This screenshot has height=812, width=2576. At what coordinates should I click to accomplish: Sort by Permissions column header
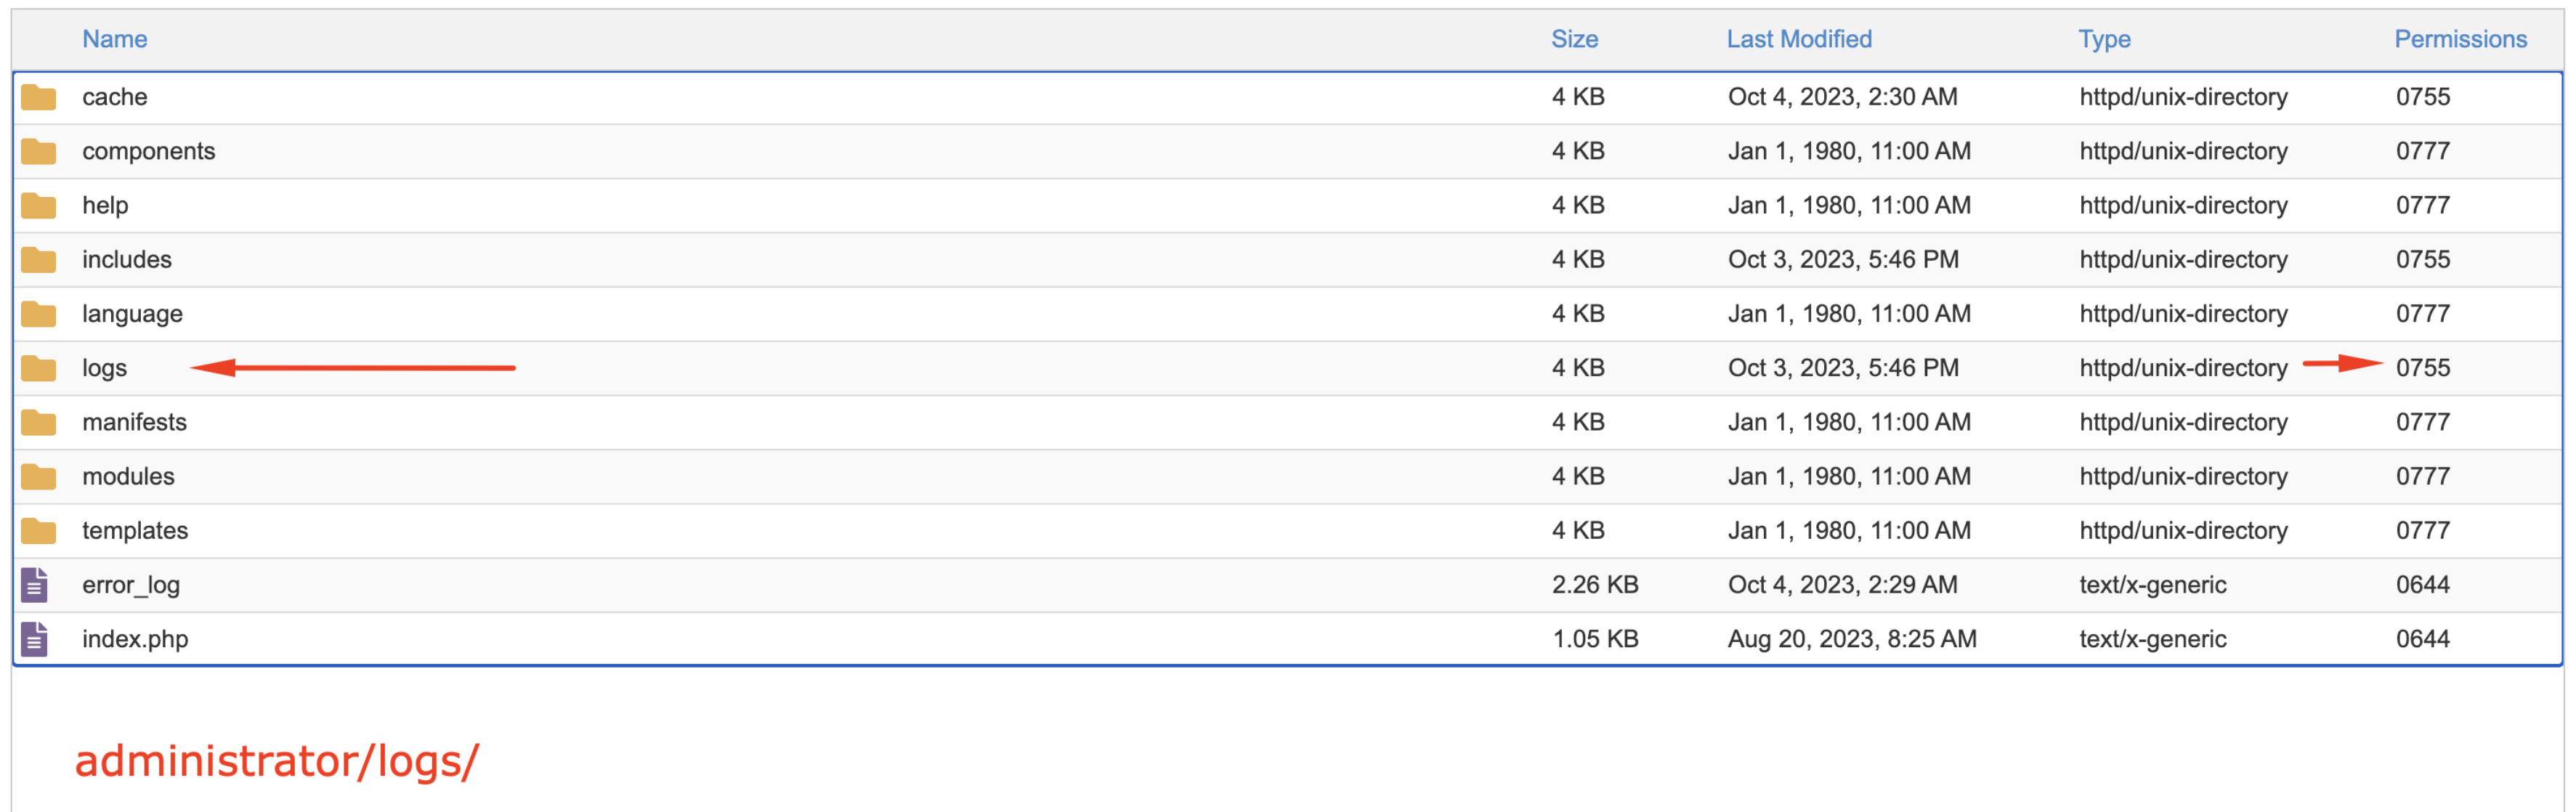click(2460, 39)
